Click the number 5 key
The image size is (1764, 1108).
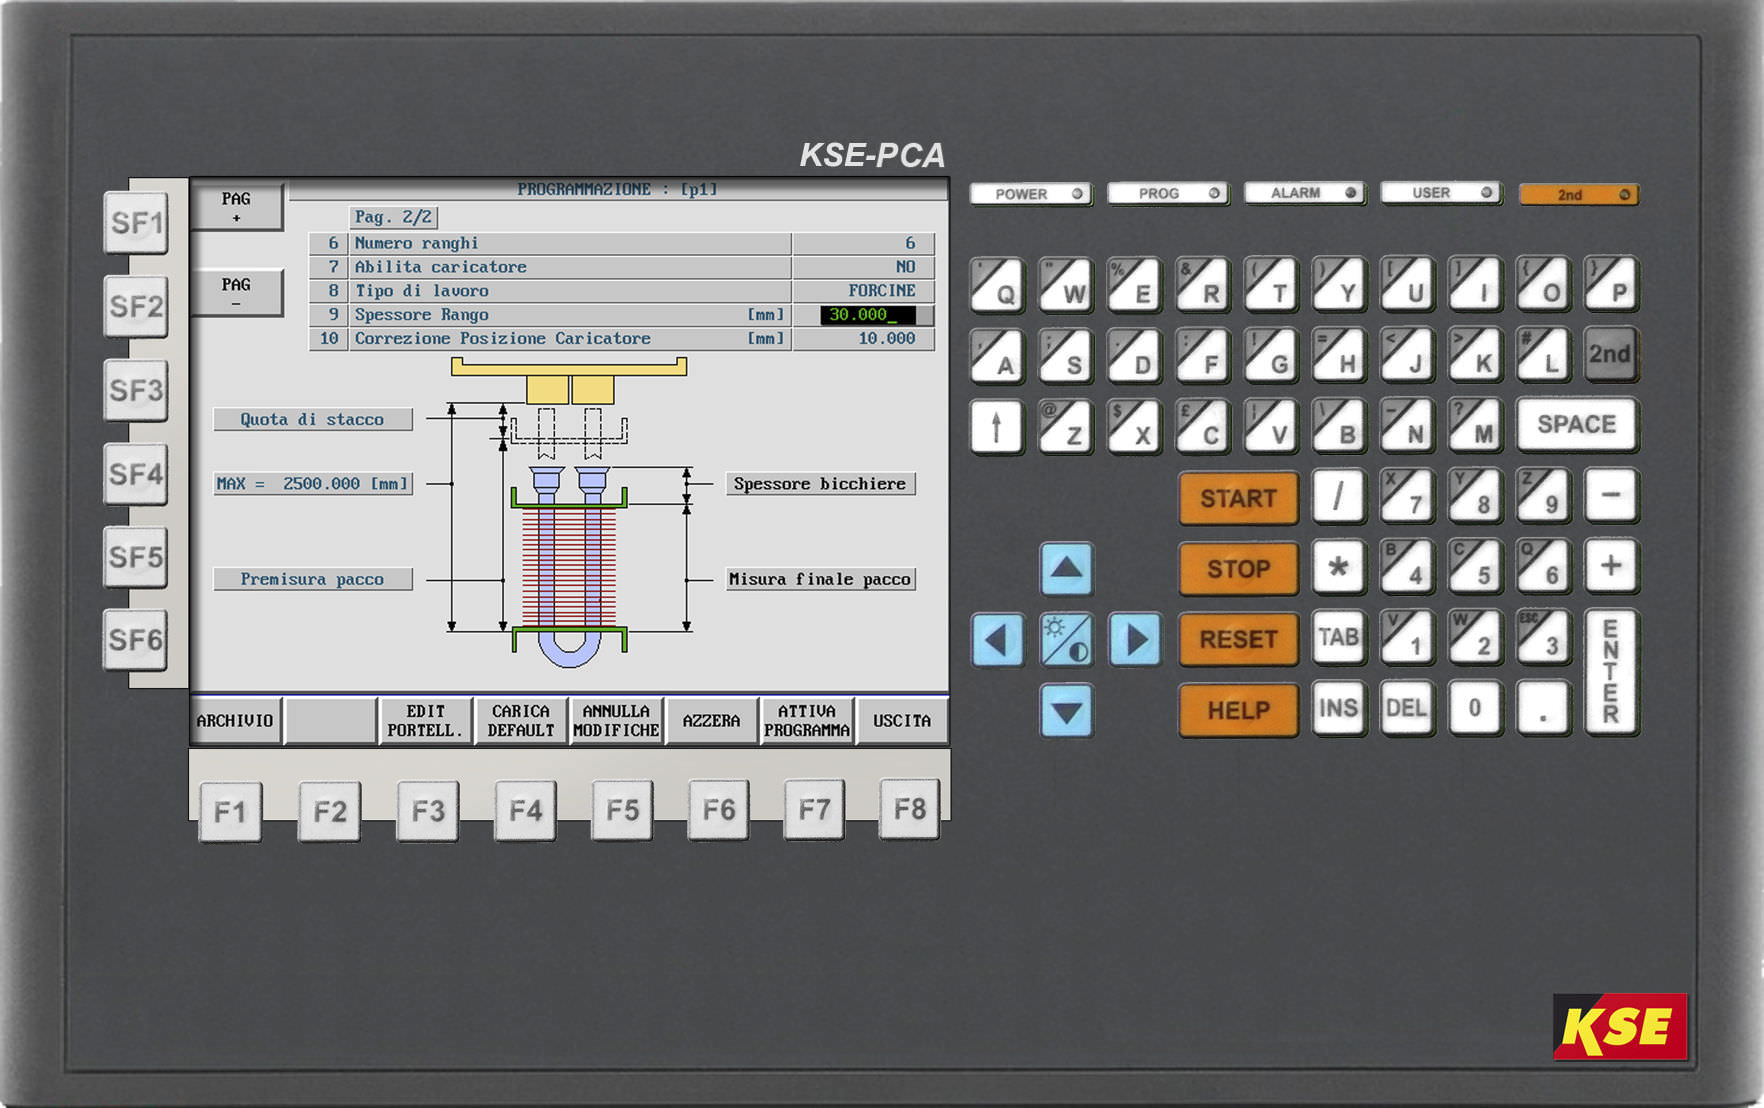click(x=1475, y=566)
